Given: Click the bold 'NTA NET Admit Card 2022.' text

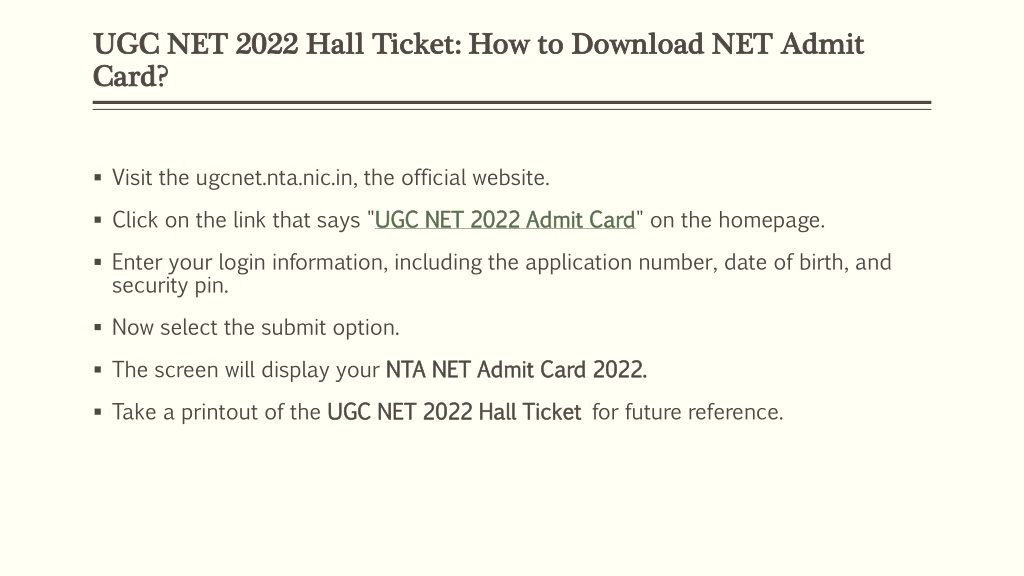Looking at the screenshot, I should coord(516,370).
